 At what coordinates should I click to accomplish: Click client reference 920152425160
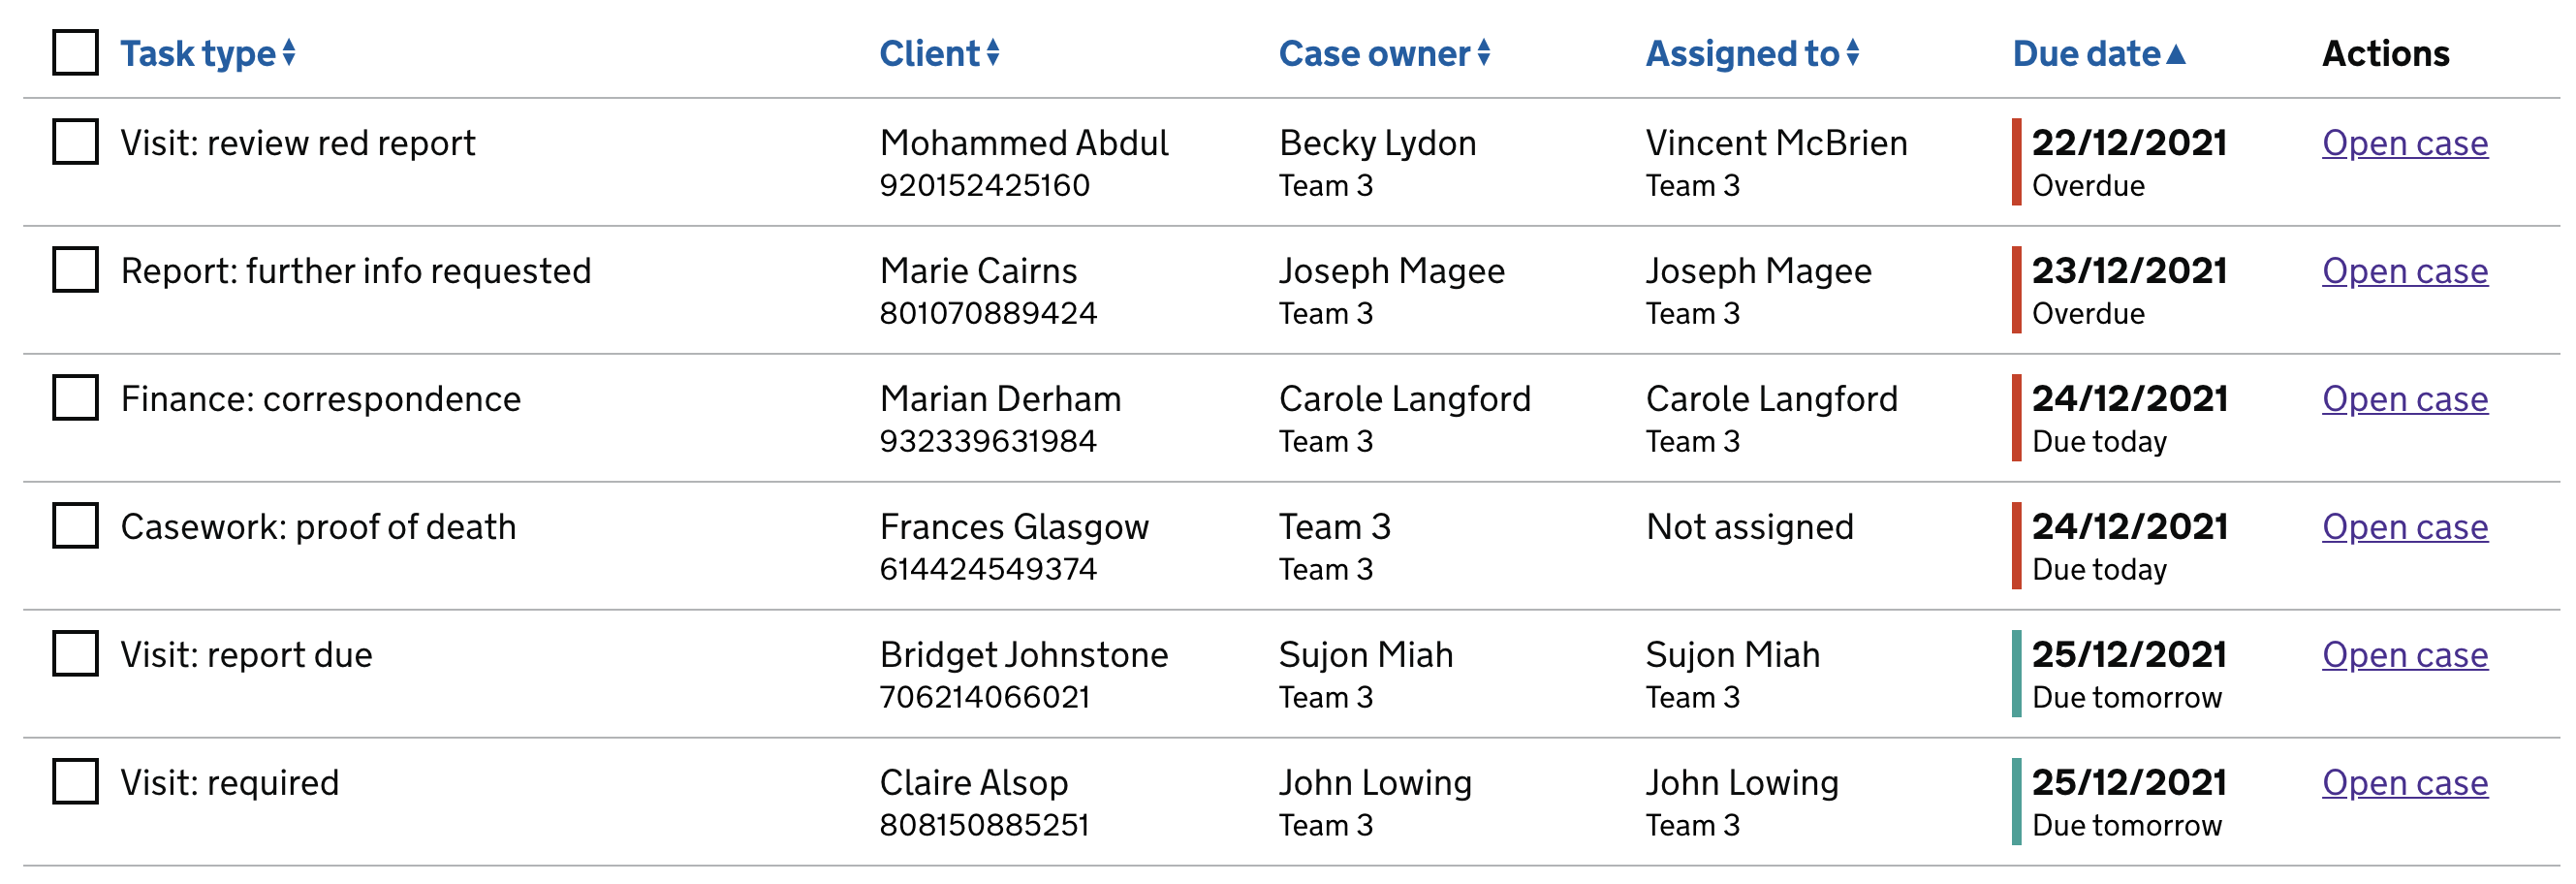pos(986,184)
